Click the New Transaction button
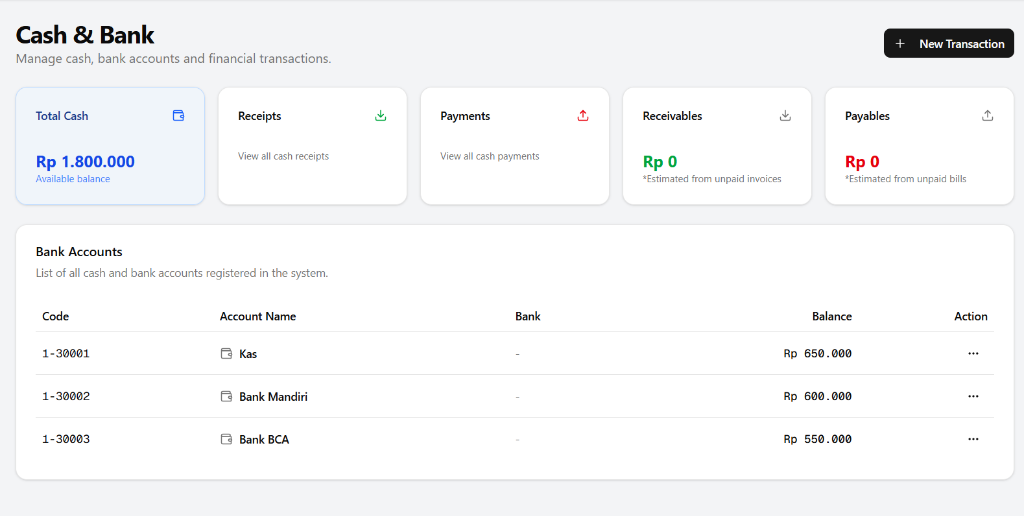Image resolution: width=1024 pixels, height=516 pixels. (x=948, y=44)
